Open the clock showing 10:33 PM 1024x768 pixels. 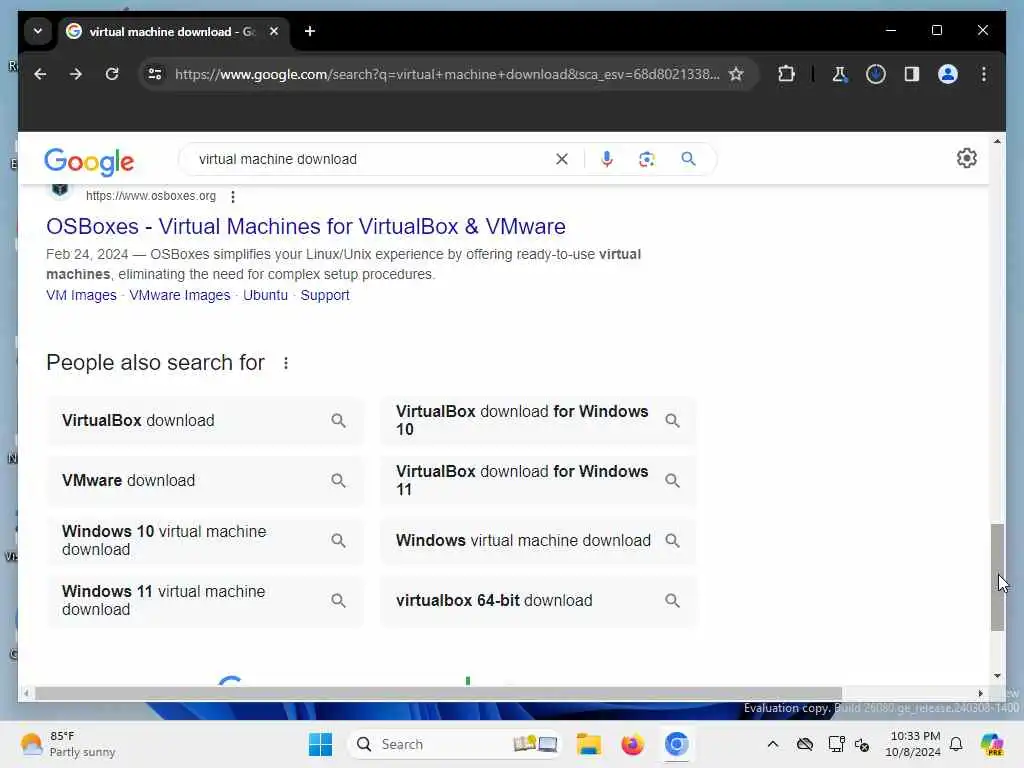(913, 744)
